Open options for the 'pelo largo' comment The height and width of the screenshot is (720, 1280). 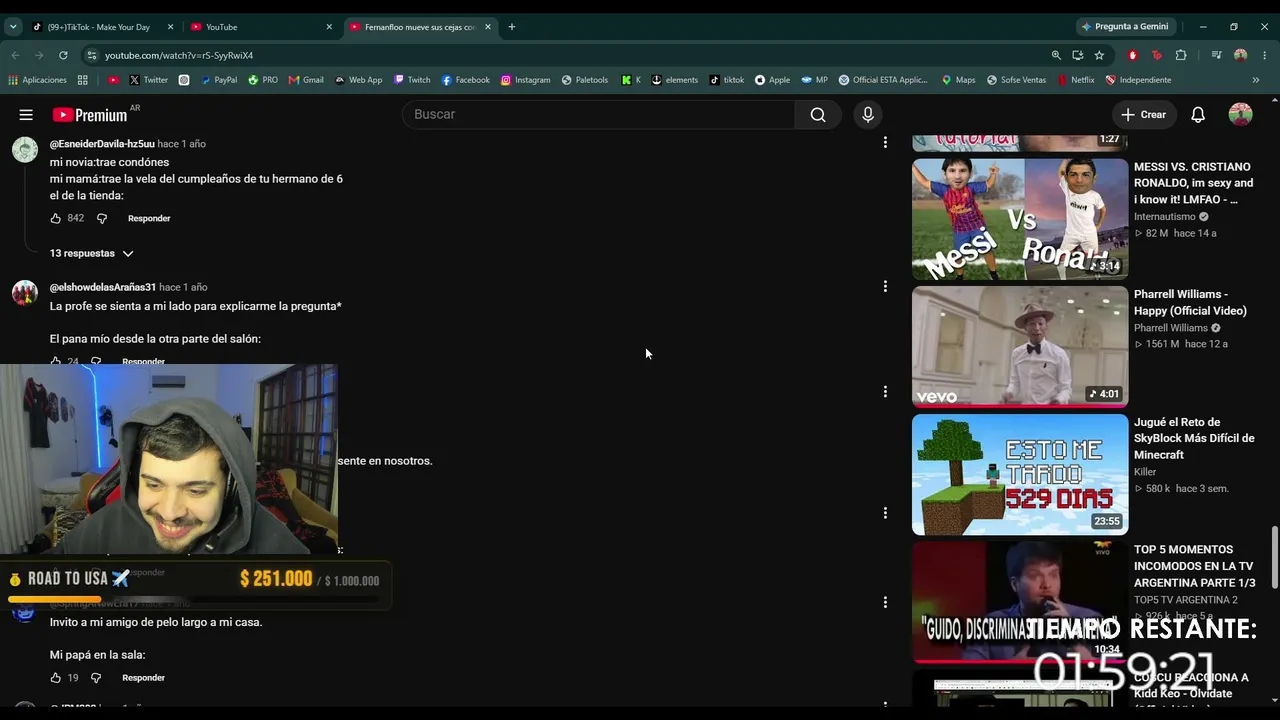click(885, 602)
